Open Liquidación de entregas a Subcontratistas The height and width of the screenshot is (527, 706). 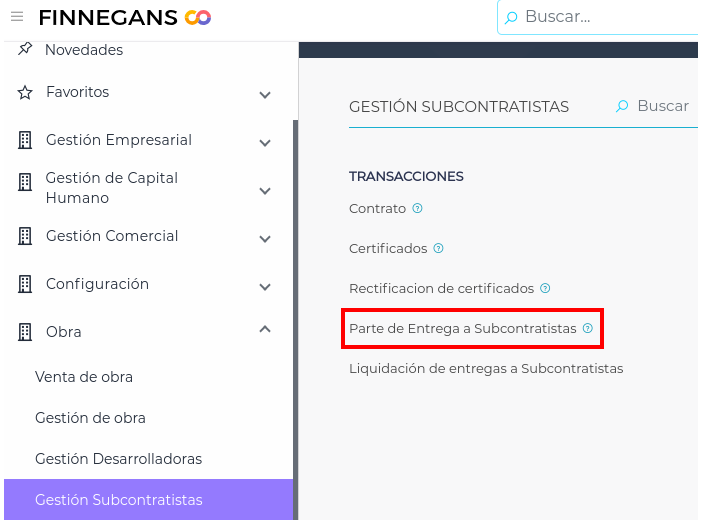[x=486, y=368]
